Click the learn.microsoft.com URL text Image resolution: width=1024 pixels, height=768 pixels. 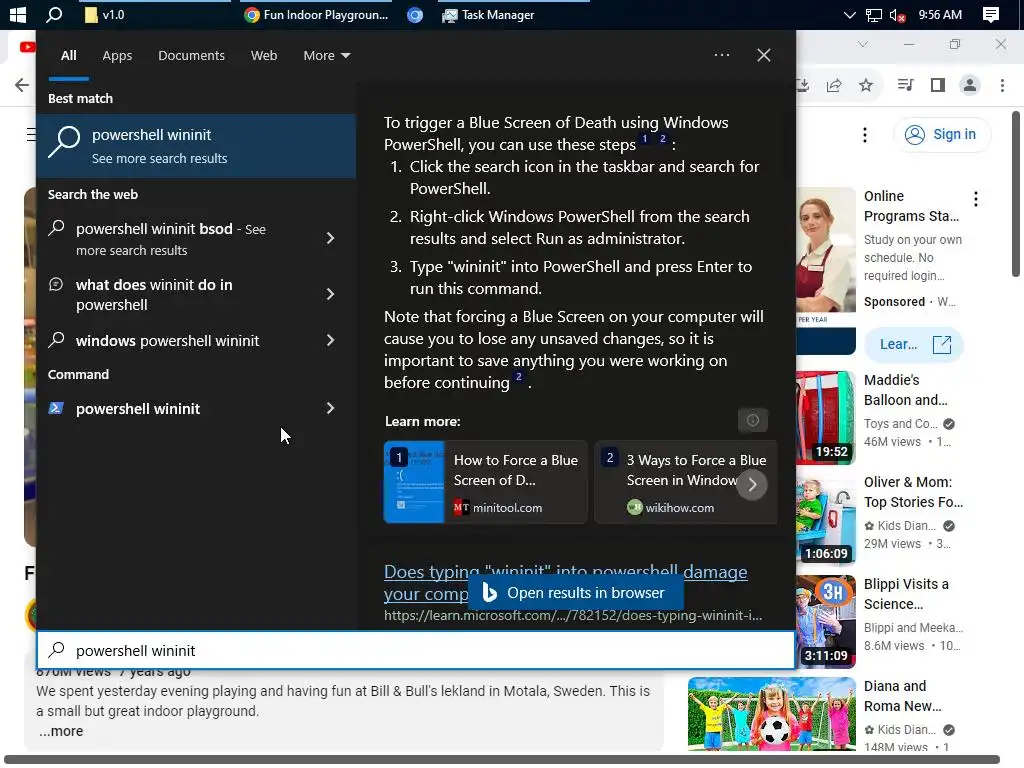(x=573, y=616)
